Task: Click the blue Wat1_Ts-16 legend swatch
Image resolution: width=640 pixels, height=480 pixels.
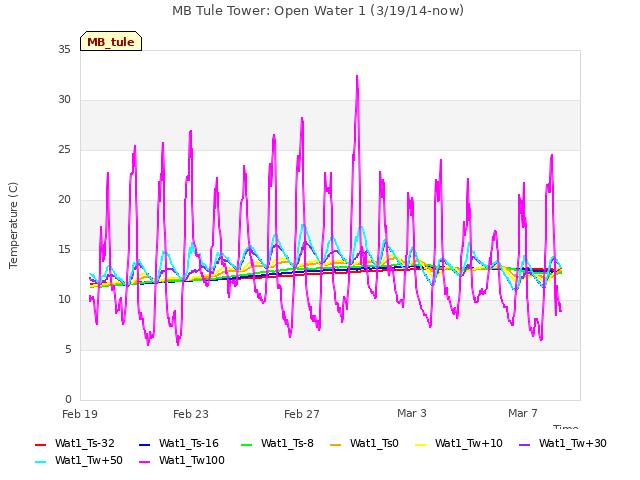Action: click(144, 444)
